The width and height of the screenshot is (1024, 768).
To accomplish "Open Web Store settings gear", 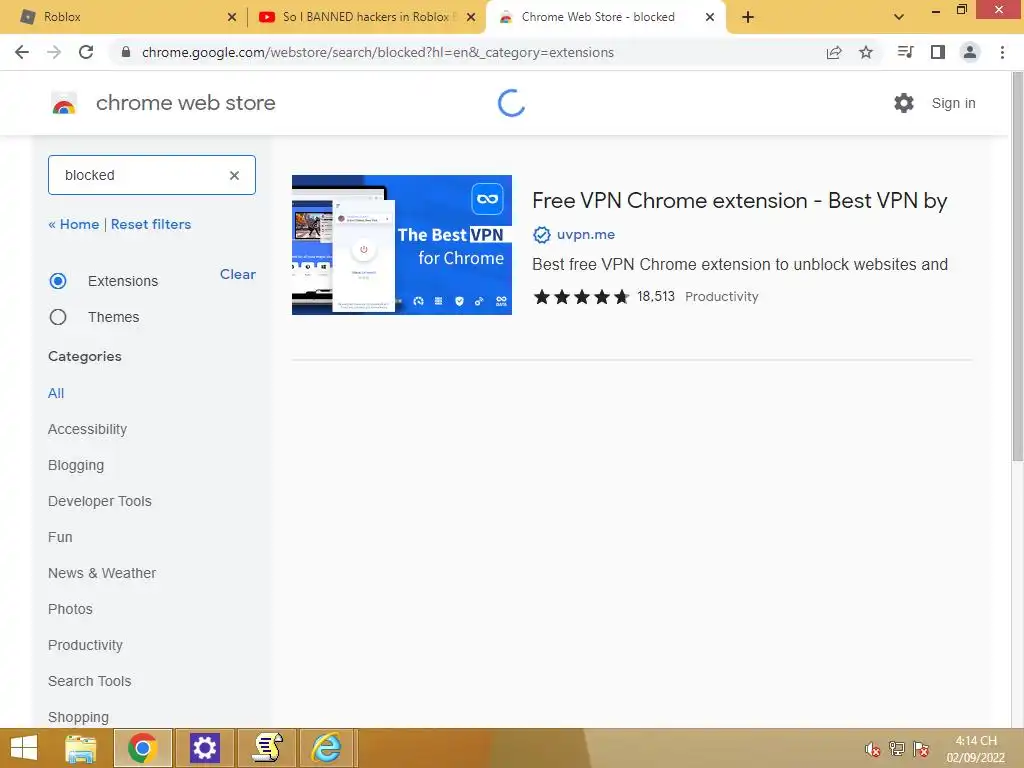I will pyautogui.click(x=904, y=103).
